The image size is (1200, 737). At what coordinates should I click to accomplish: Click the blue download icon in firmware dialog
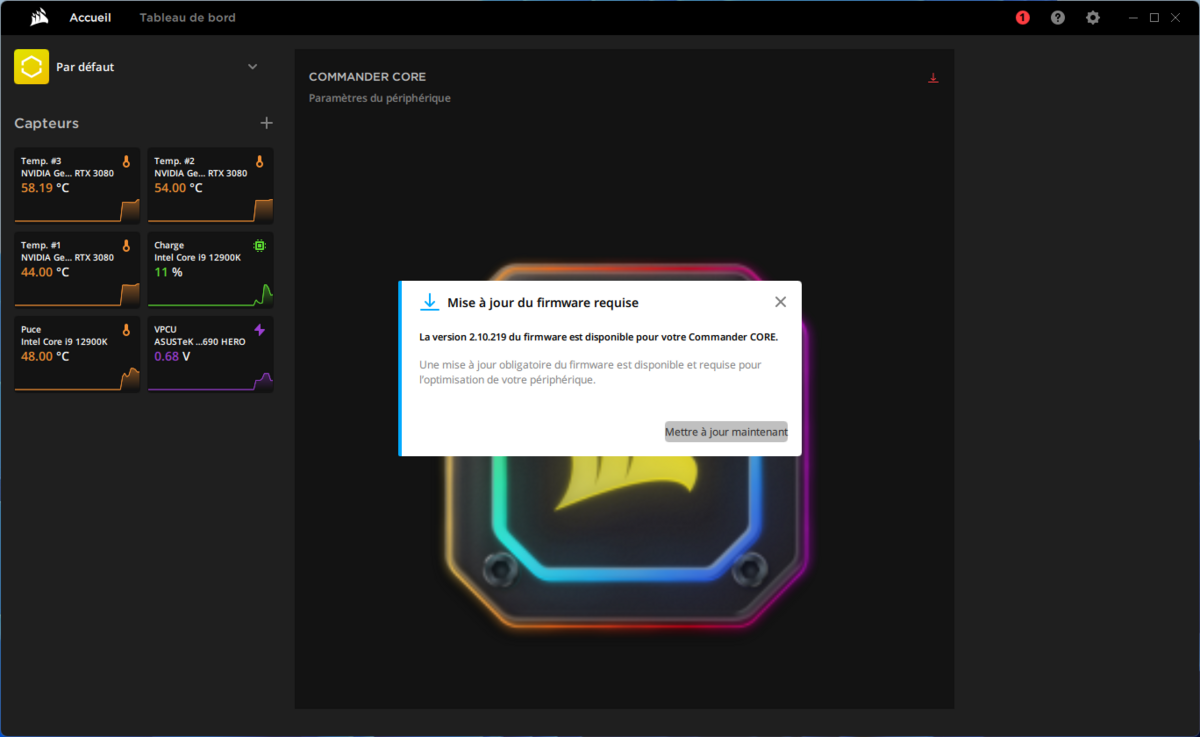pos(430,302)
